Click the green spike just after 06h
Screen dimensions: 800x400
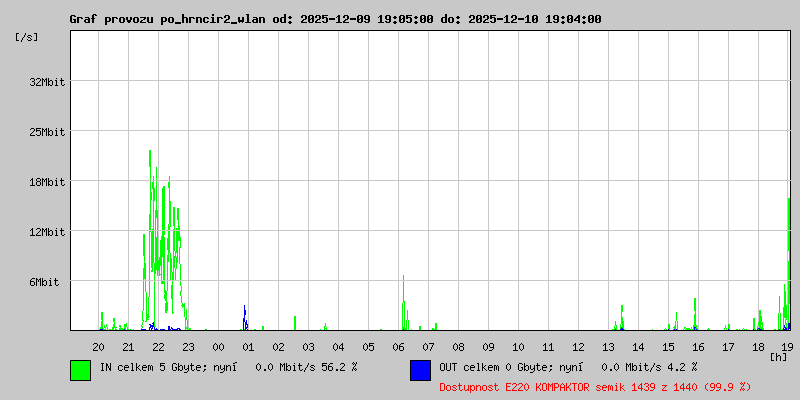pos(404,302)
